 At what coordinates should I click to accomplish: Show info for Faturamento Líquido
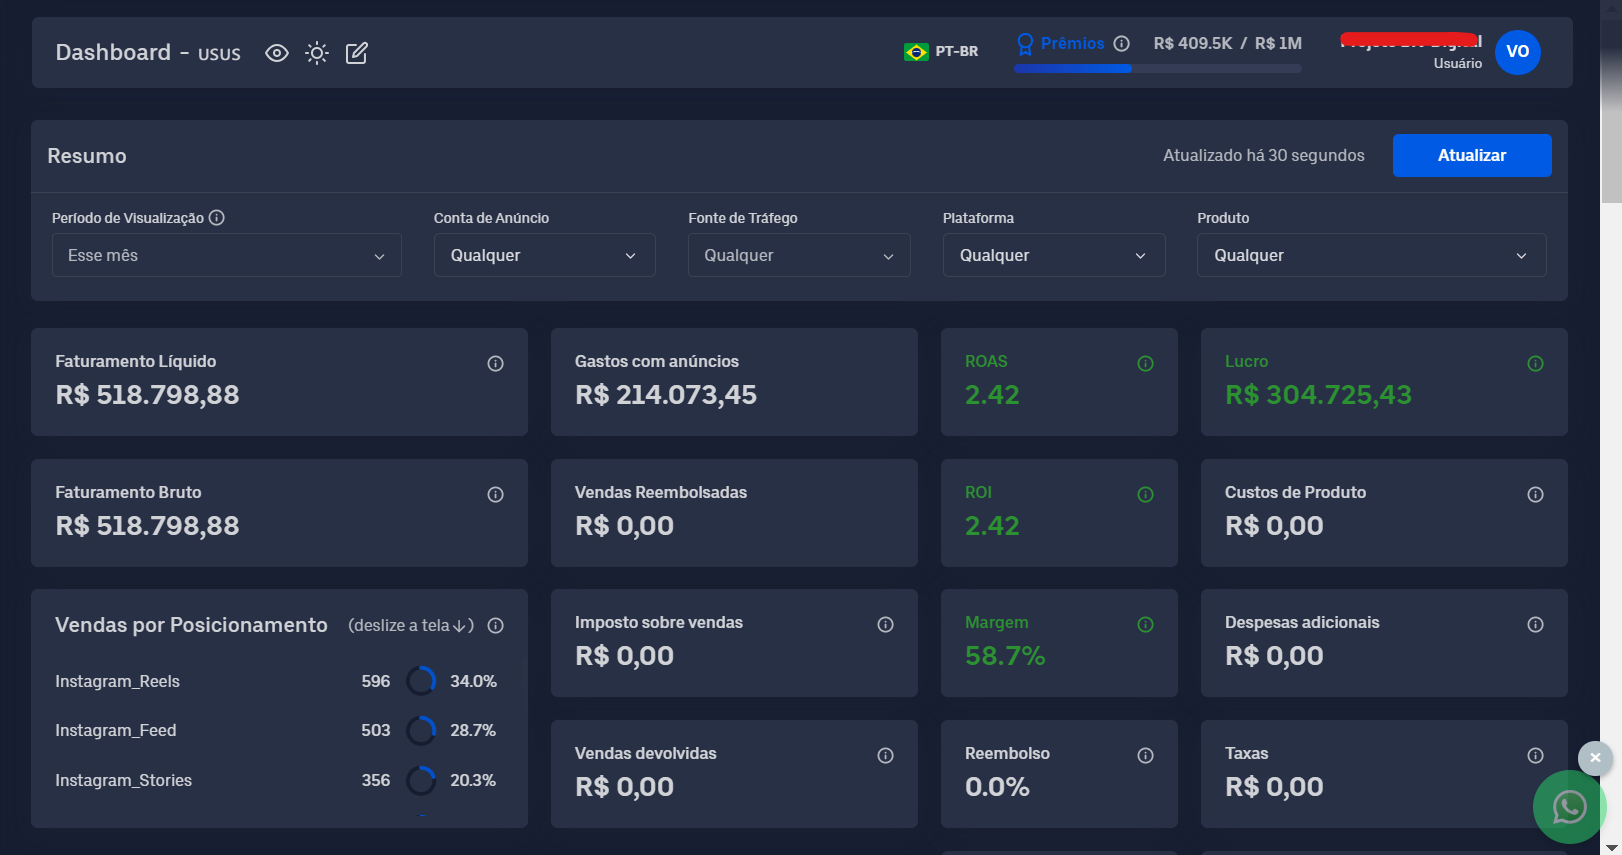[x=495, y=364]
